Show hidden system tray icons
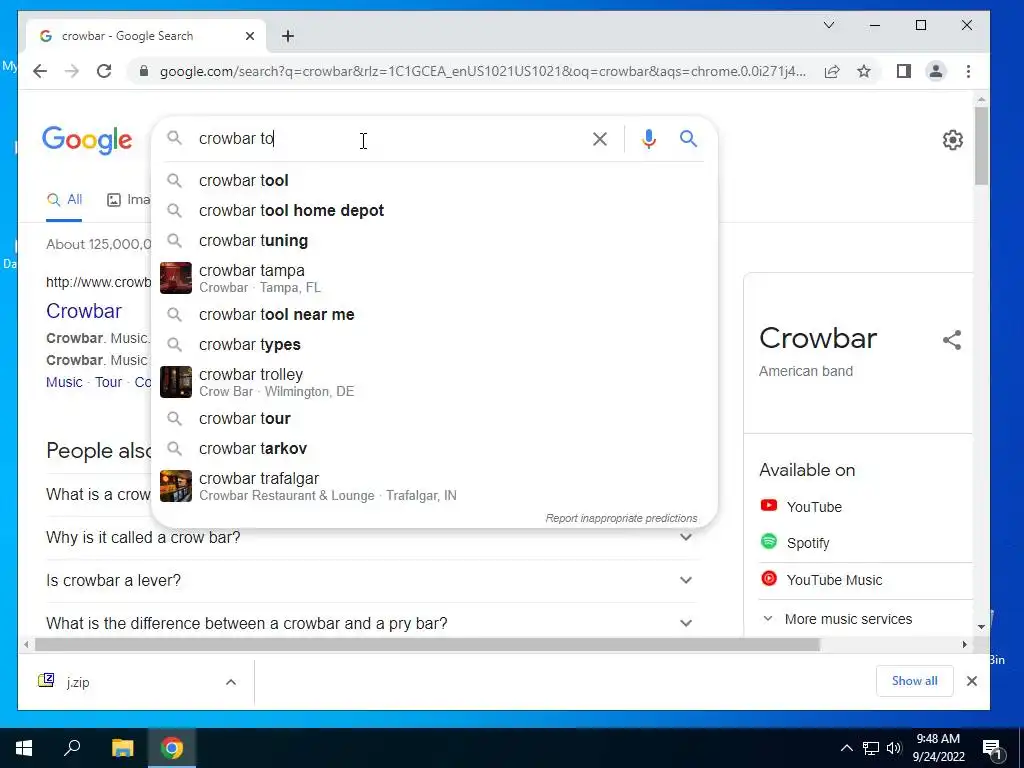Image resolution: width=1024 pixels, height=768 pixels. click(846, 748)
